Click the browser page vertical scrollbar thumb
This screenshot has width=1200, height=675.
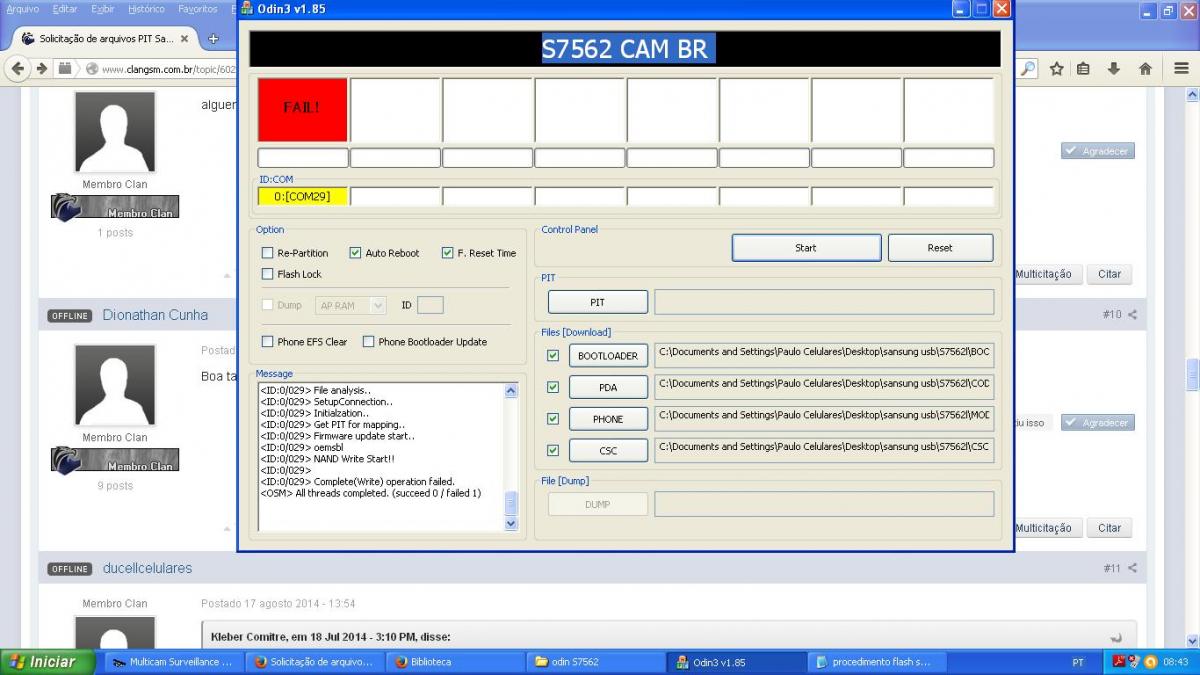[x=1192, y=374]
